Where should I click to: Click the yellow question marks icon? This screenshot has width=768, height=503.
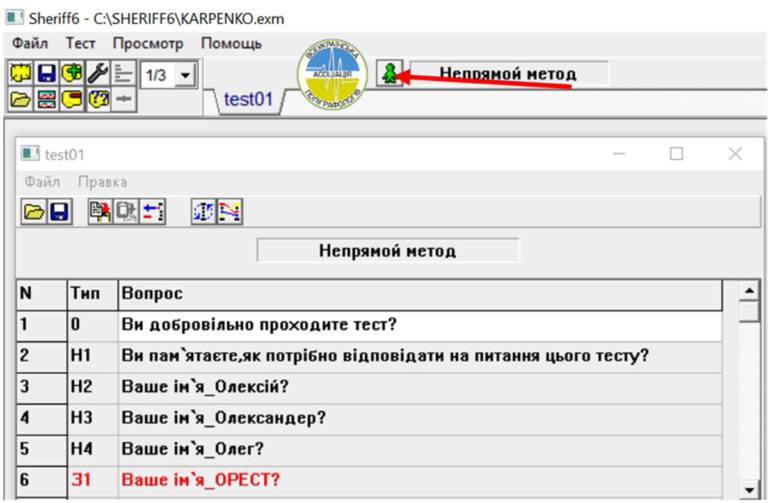pyautogui.click(x=97, y=99)
